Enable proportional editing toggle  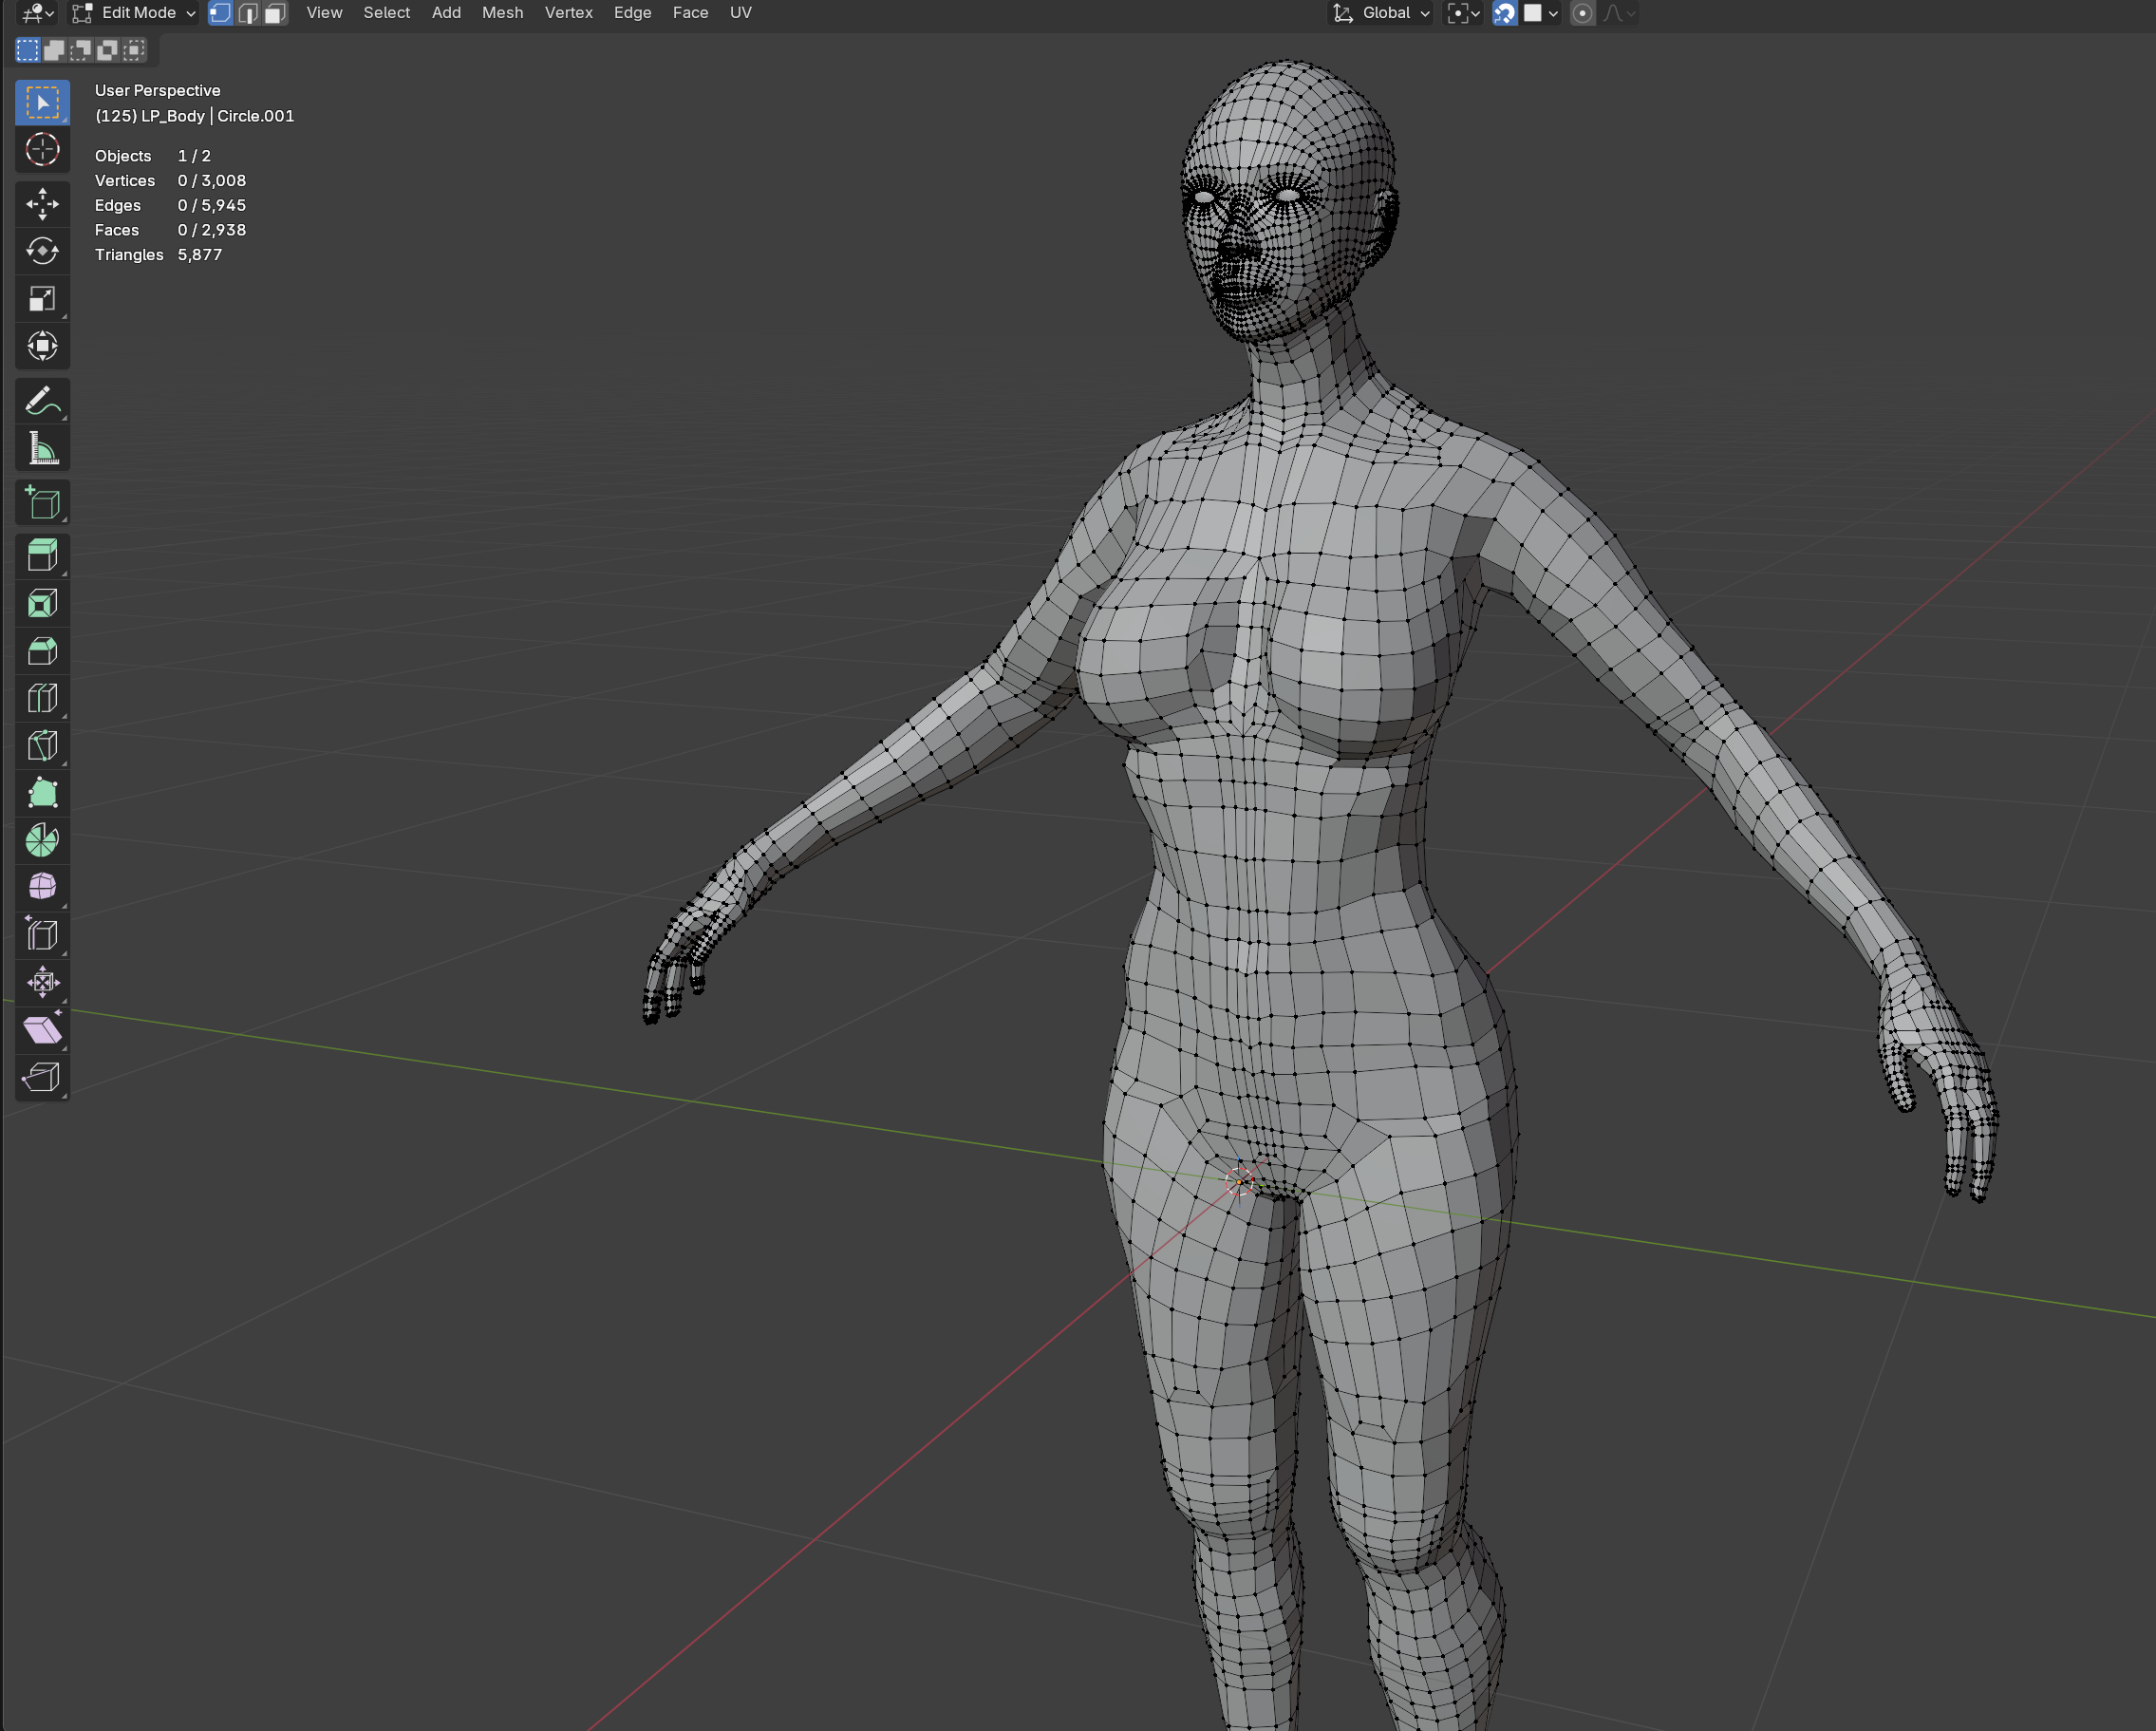pos(1582,13)
